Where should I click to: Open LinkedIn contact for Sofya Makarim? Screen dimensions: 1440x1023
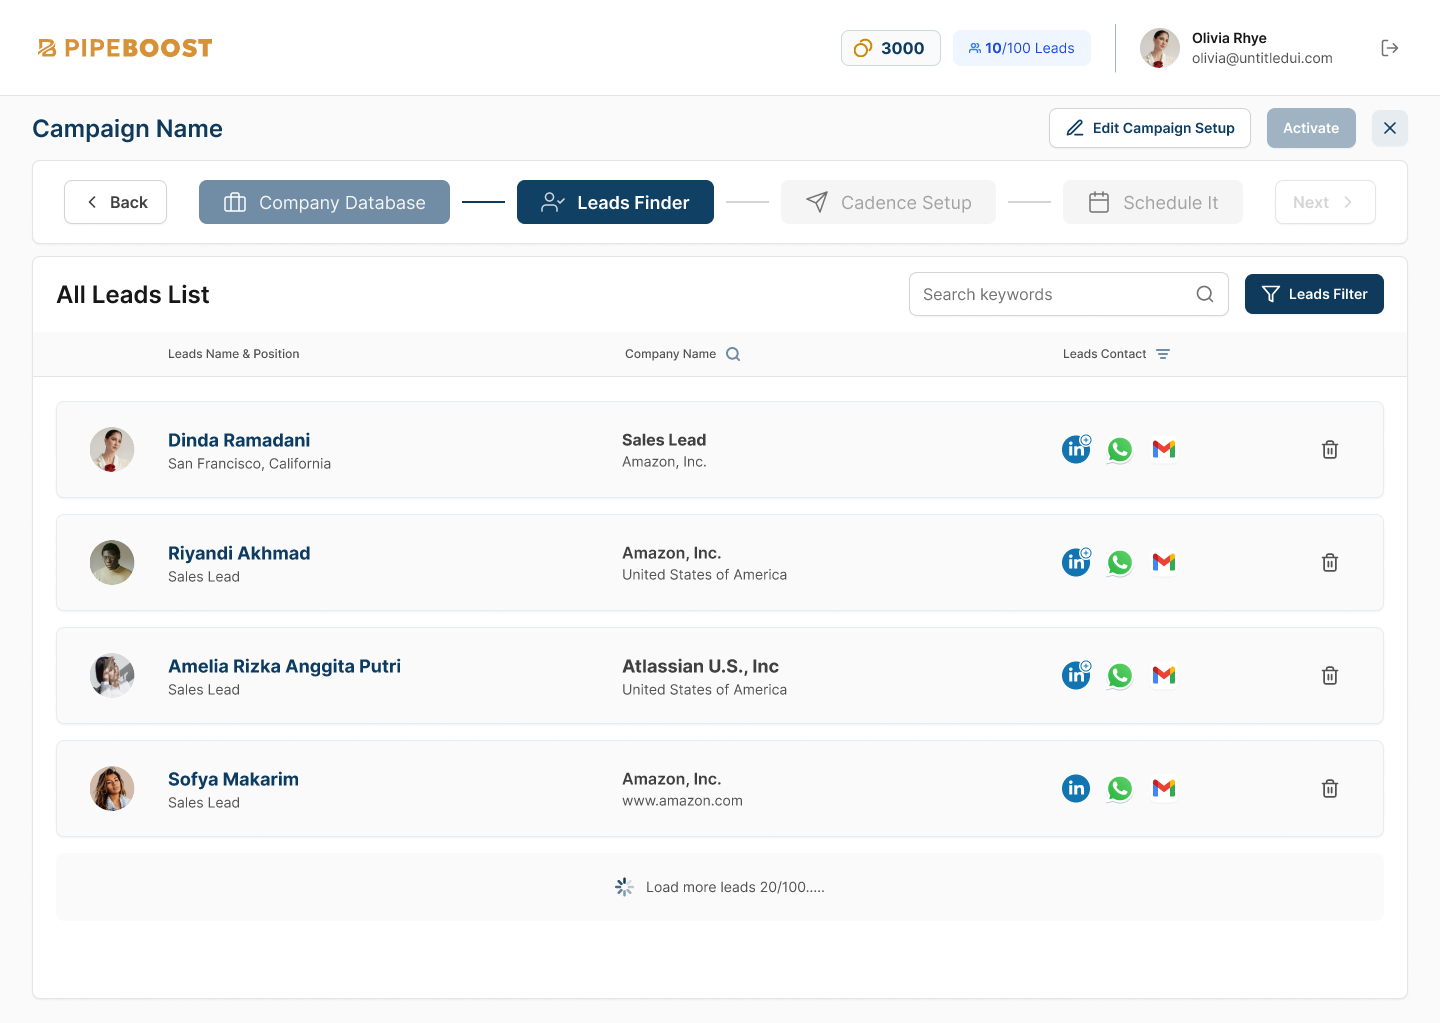pyautogui.click(x=1076, y=788)
